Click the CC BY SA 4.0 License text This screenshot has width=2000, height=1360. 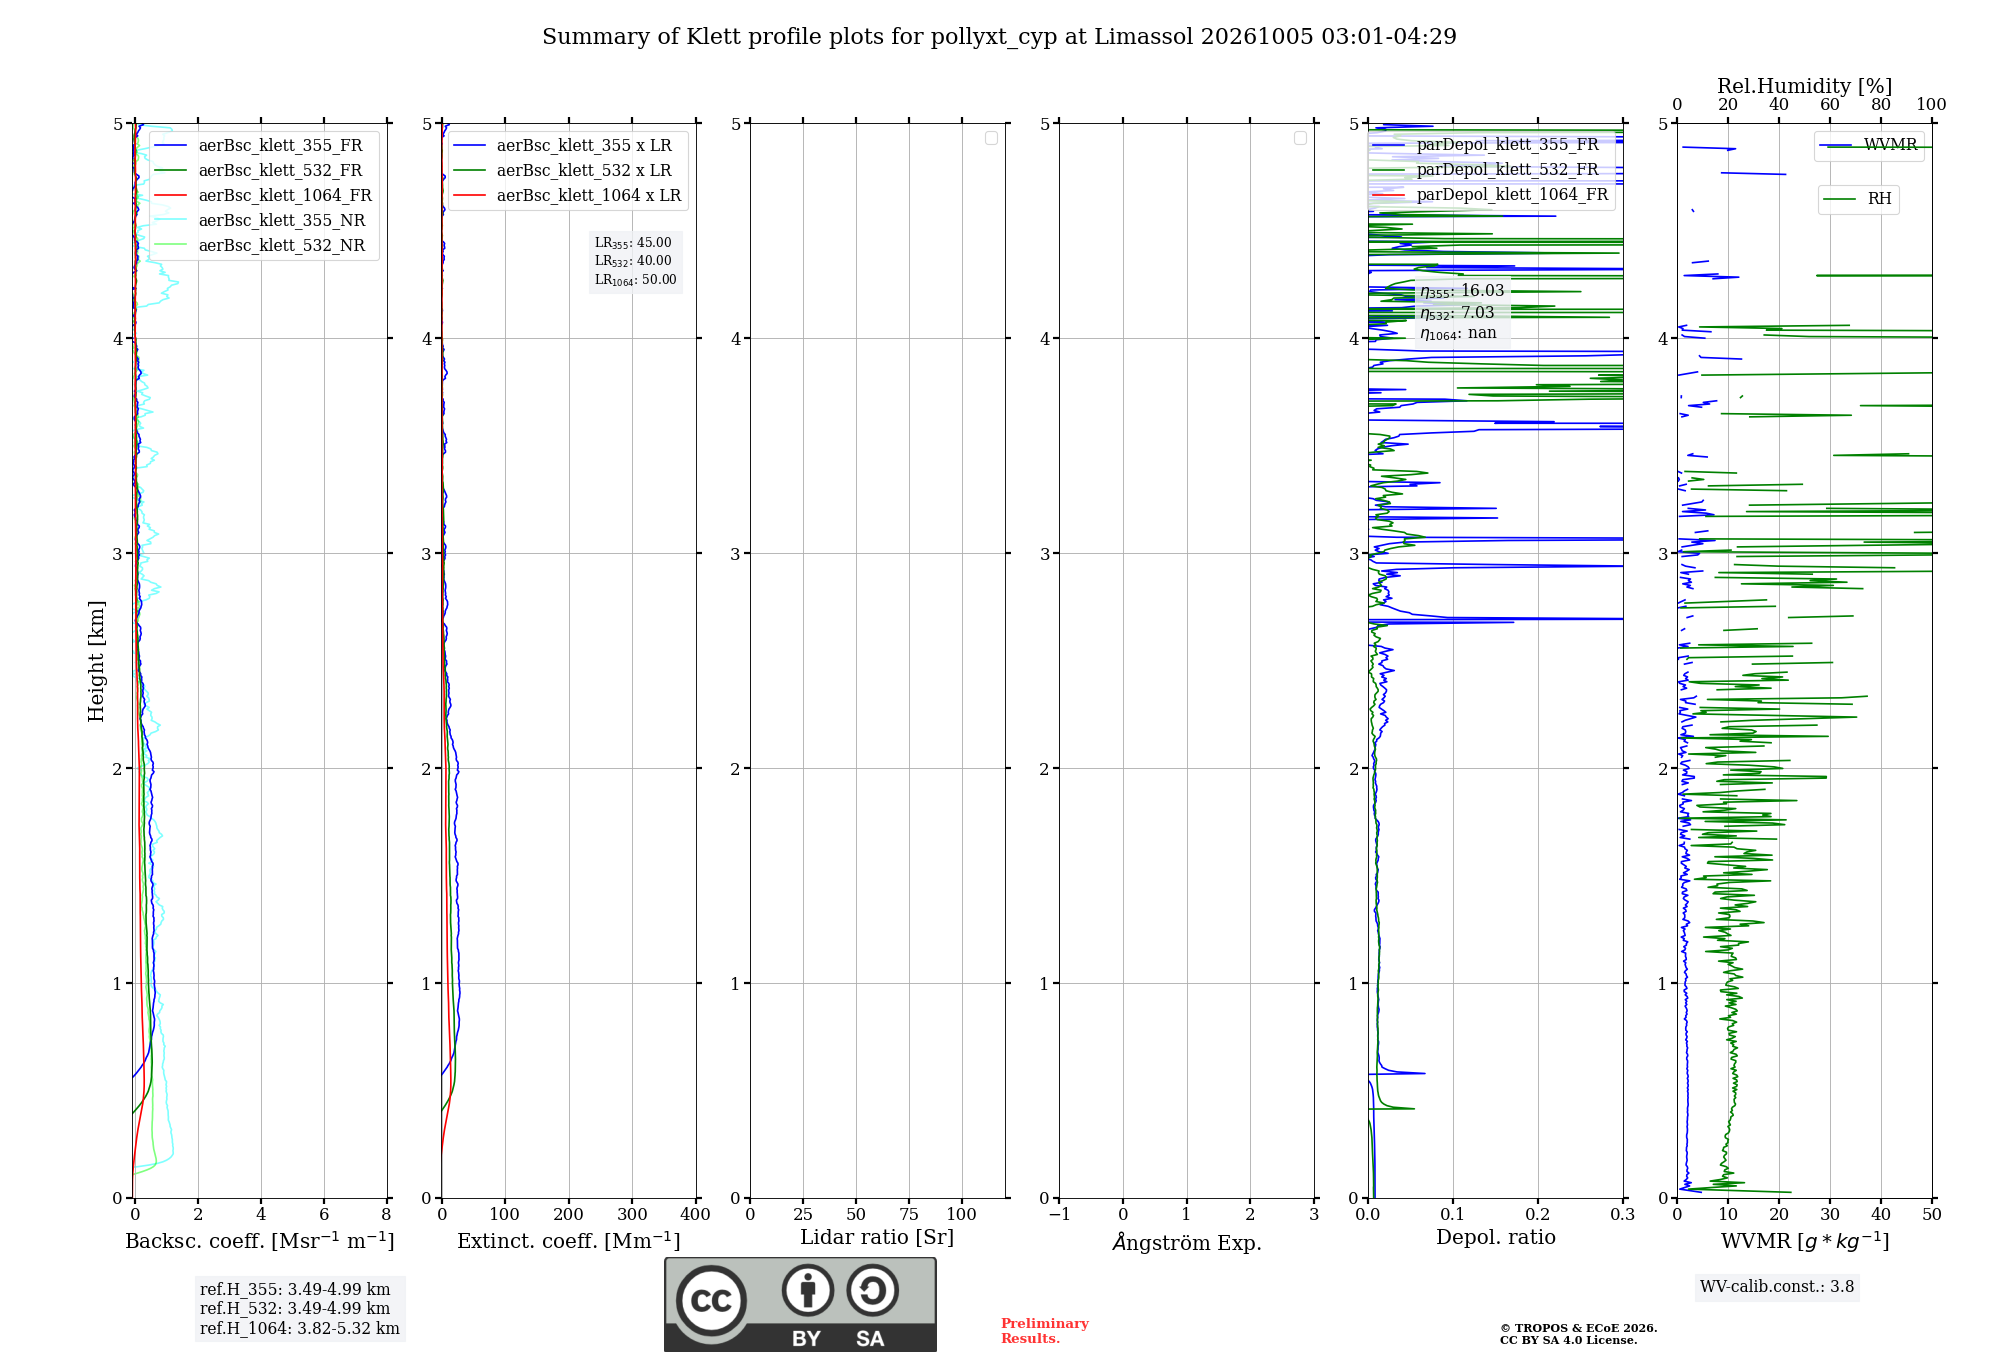pyautogui.click(x=1569, y=1340)
